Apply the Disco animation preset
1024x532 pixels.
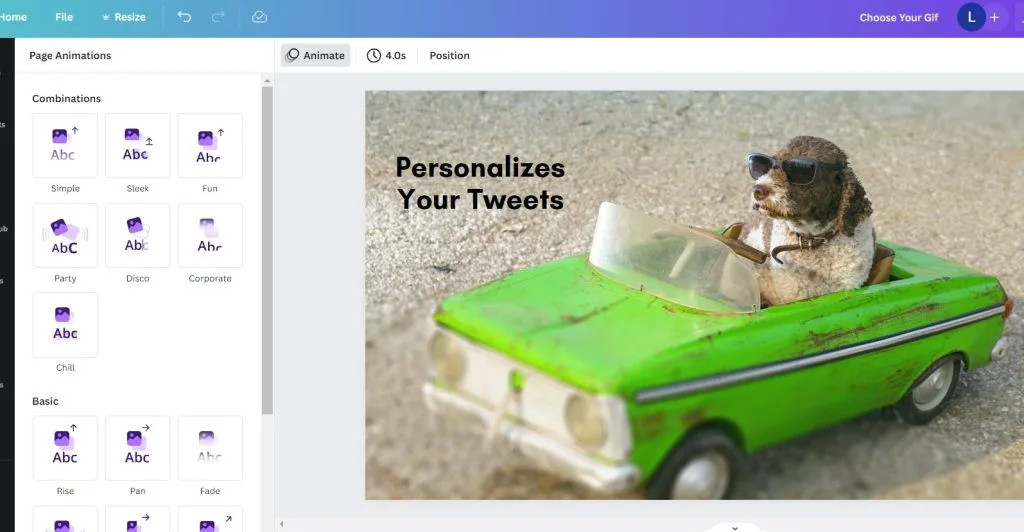137,236
